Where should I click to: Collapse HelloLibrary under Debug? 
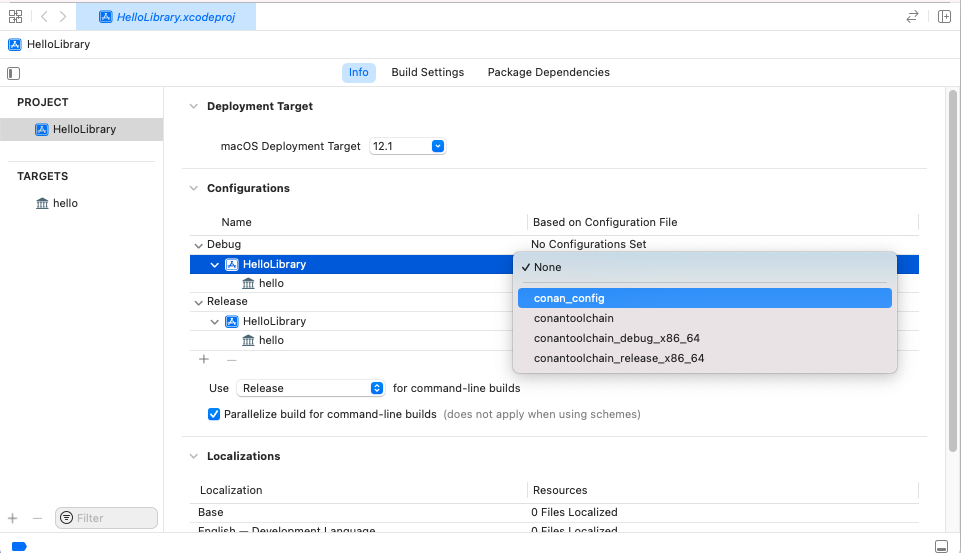(x=215, y=265)
